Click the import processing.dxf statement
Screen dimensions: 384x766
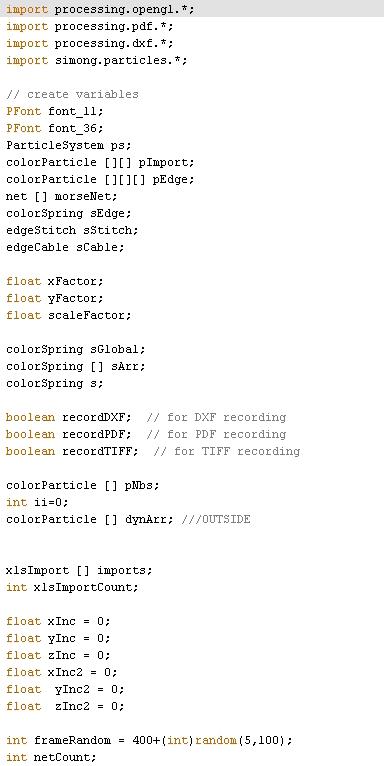click(x=89, y=43)
